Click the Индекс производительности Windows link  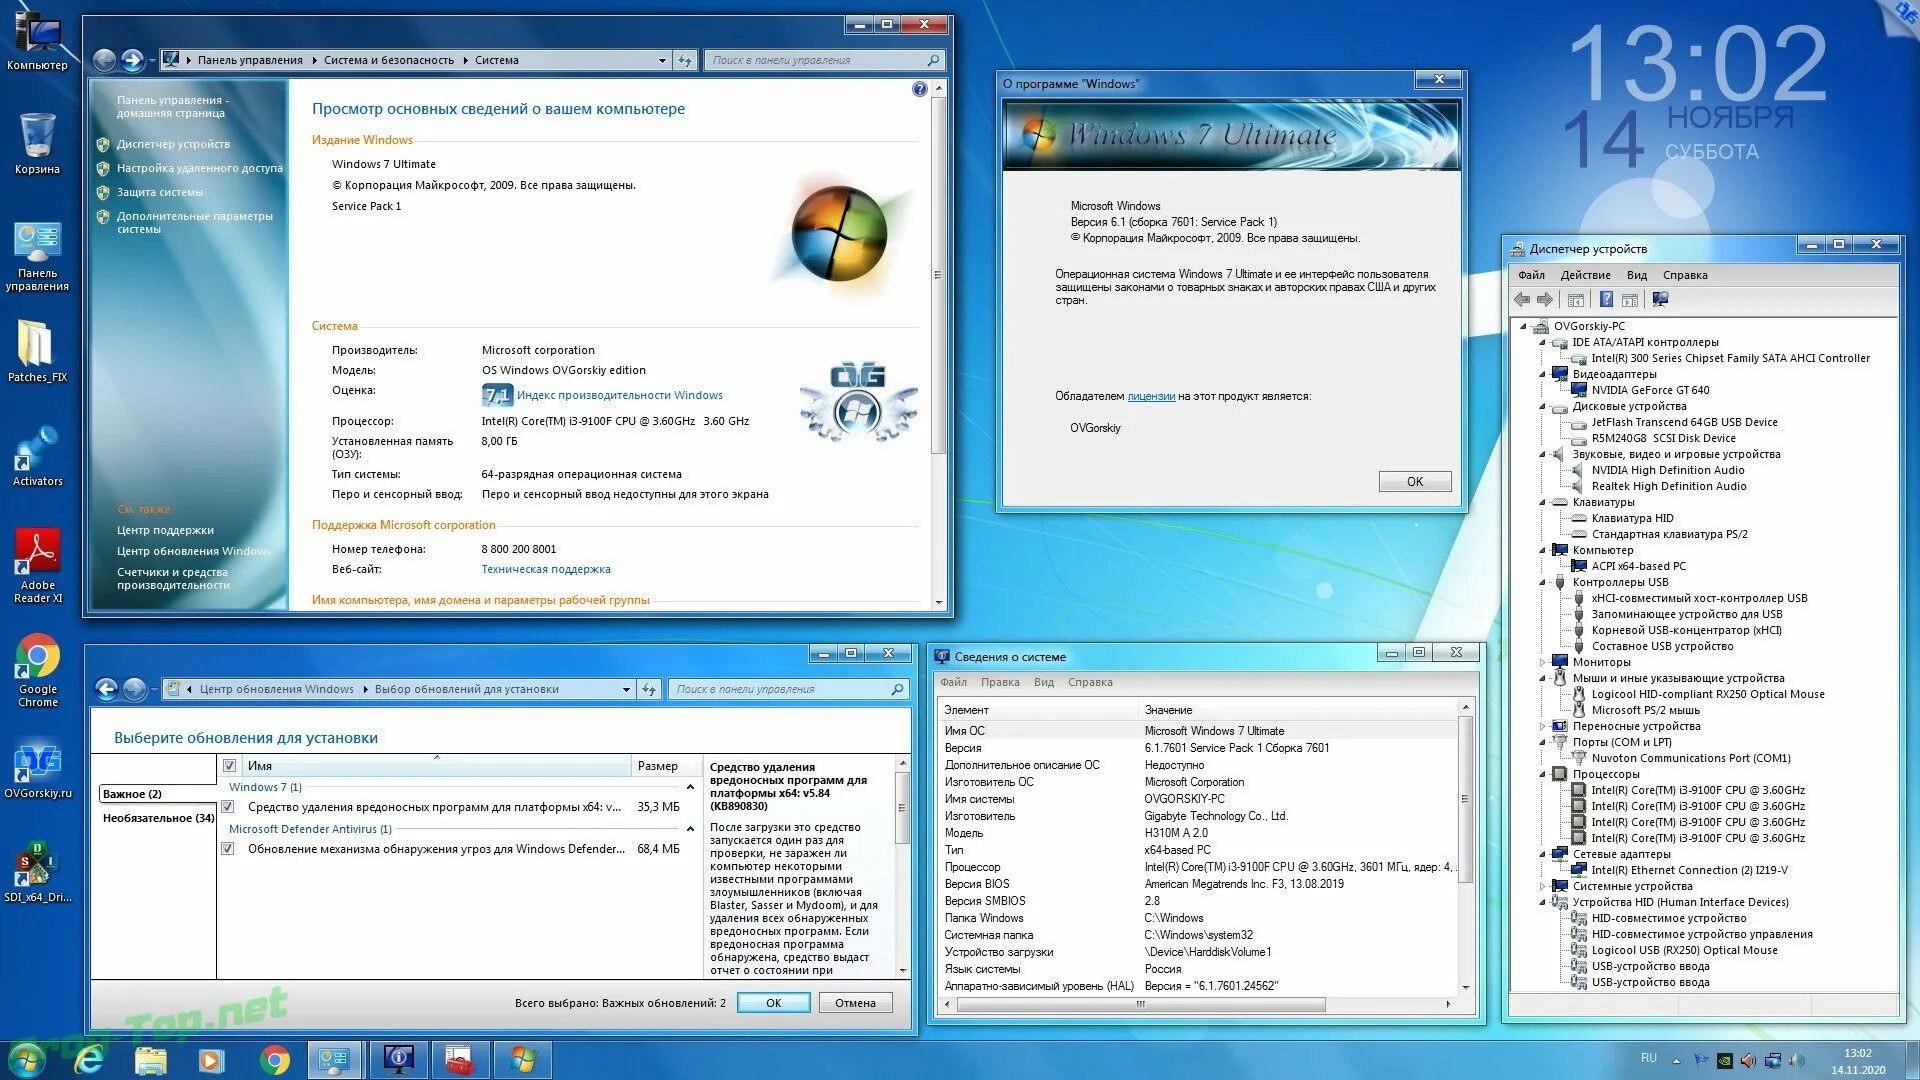tap(619, 395)
